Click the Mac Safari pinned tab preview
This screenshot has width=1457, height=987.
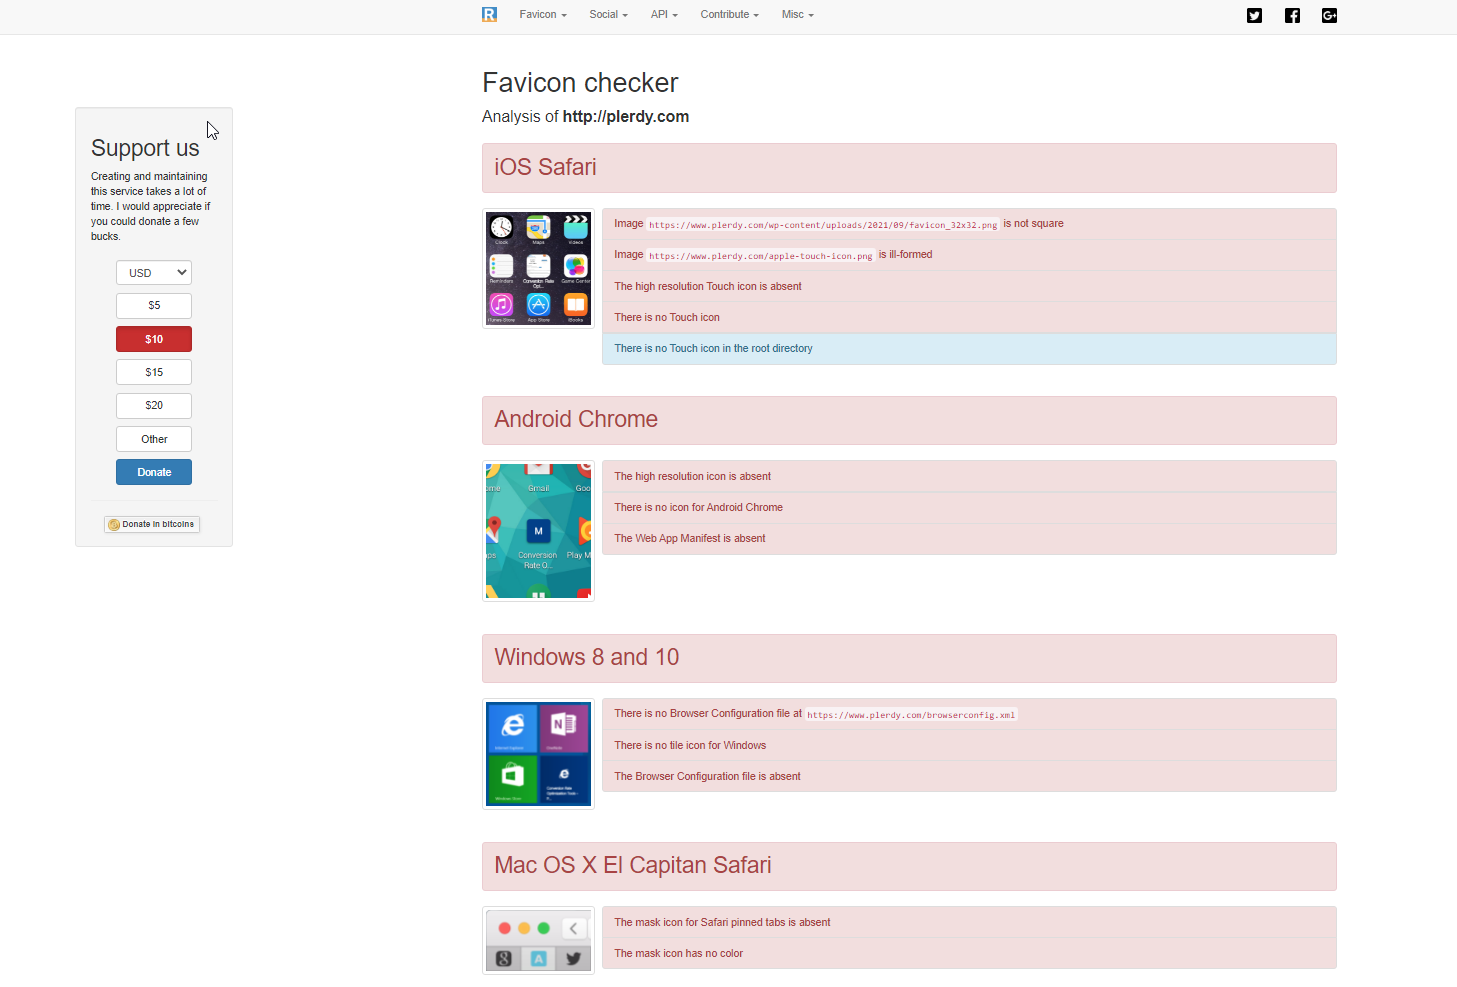pyautogui.click(x=538, y=940)
